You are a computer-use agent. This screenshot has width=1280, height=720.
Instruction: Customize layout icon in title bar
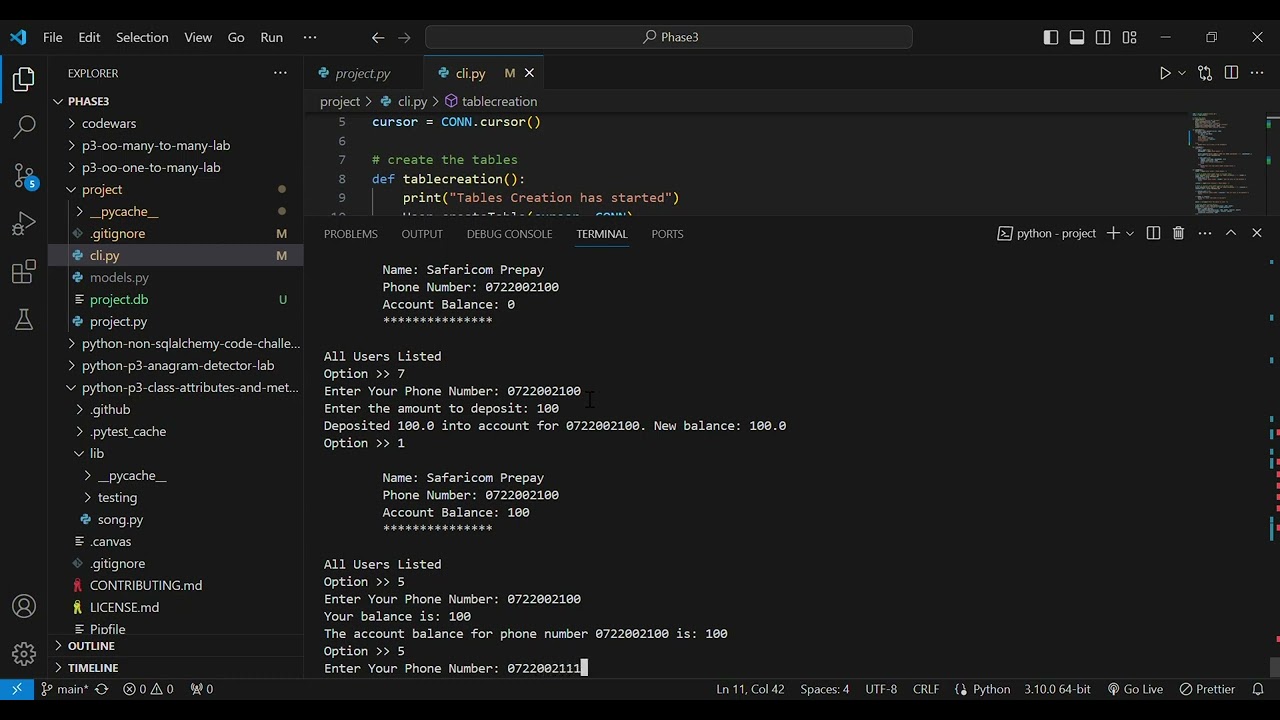pos(1129,37)
